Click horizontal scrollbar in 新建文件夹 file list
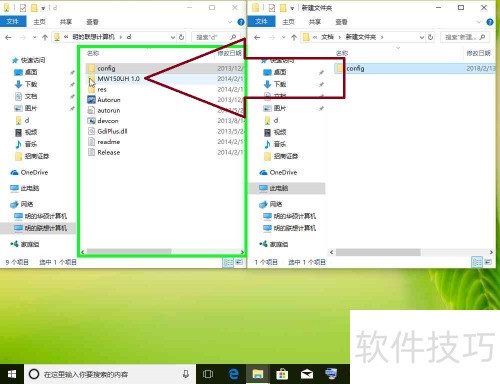 coord(378,252)
